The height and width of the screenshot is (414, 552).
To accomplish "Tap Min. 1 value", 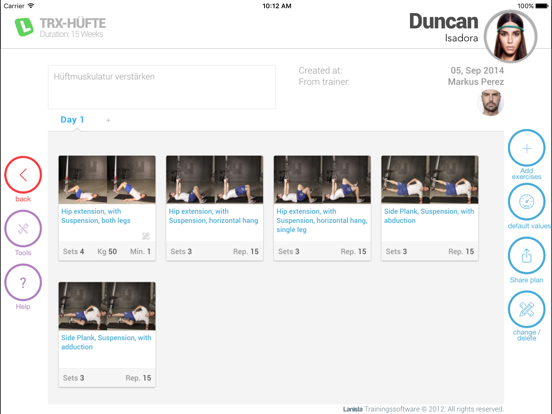I will pyautogui.click(x=140, y=251).
